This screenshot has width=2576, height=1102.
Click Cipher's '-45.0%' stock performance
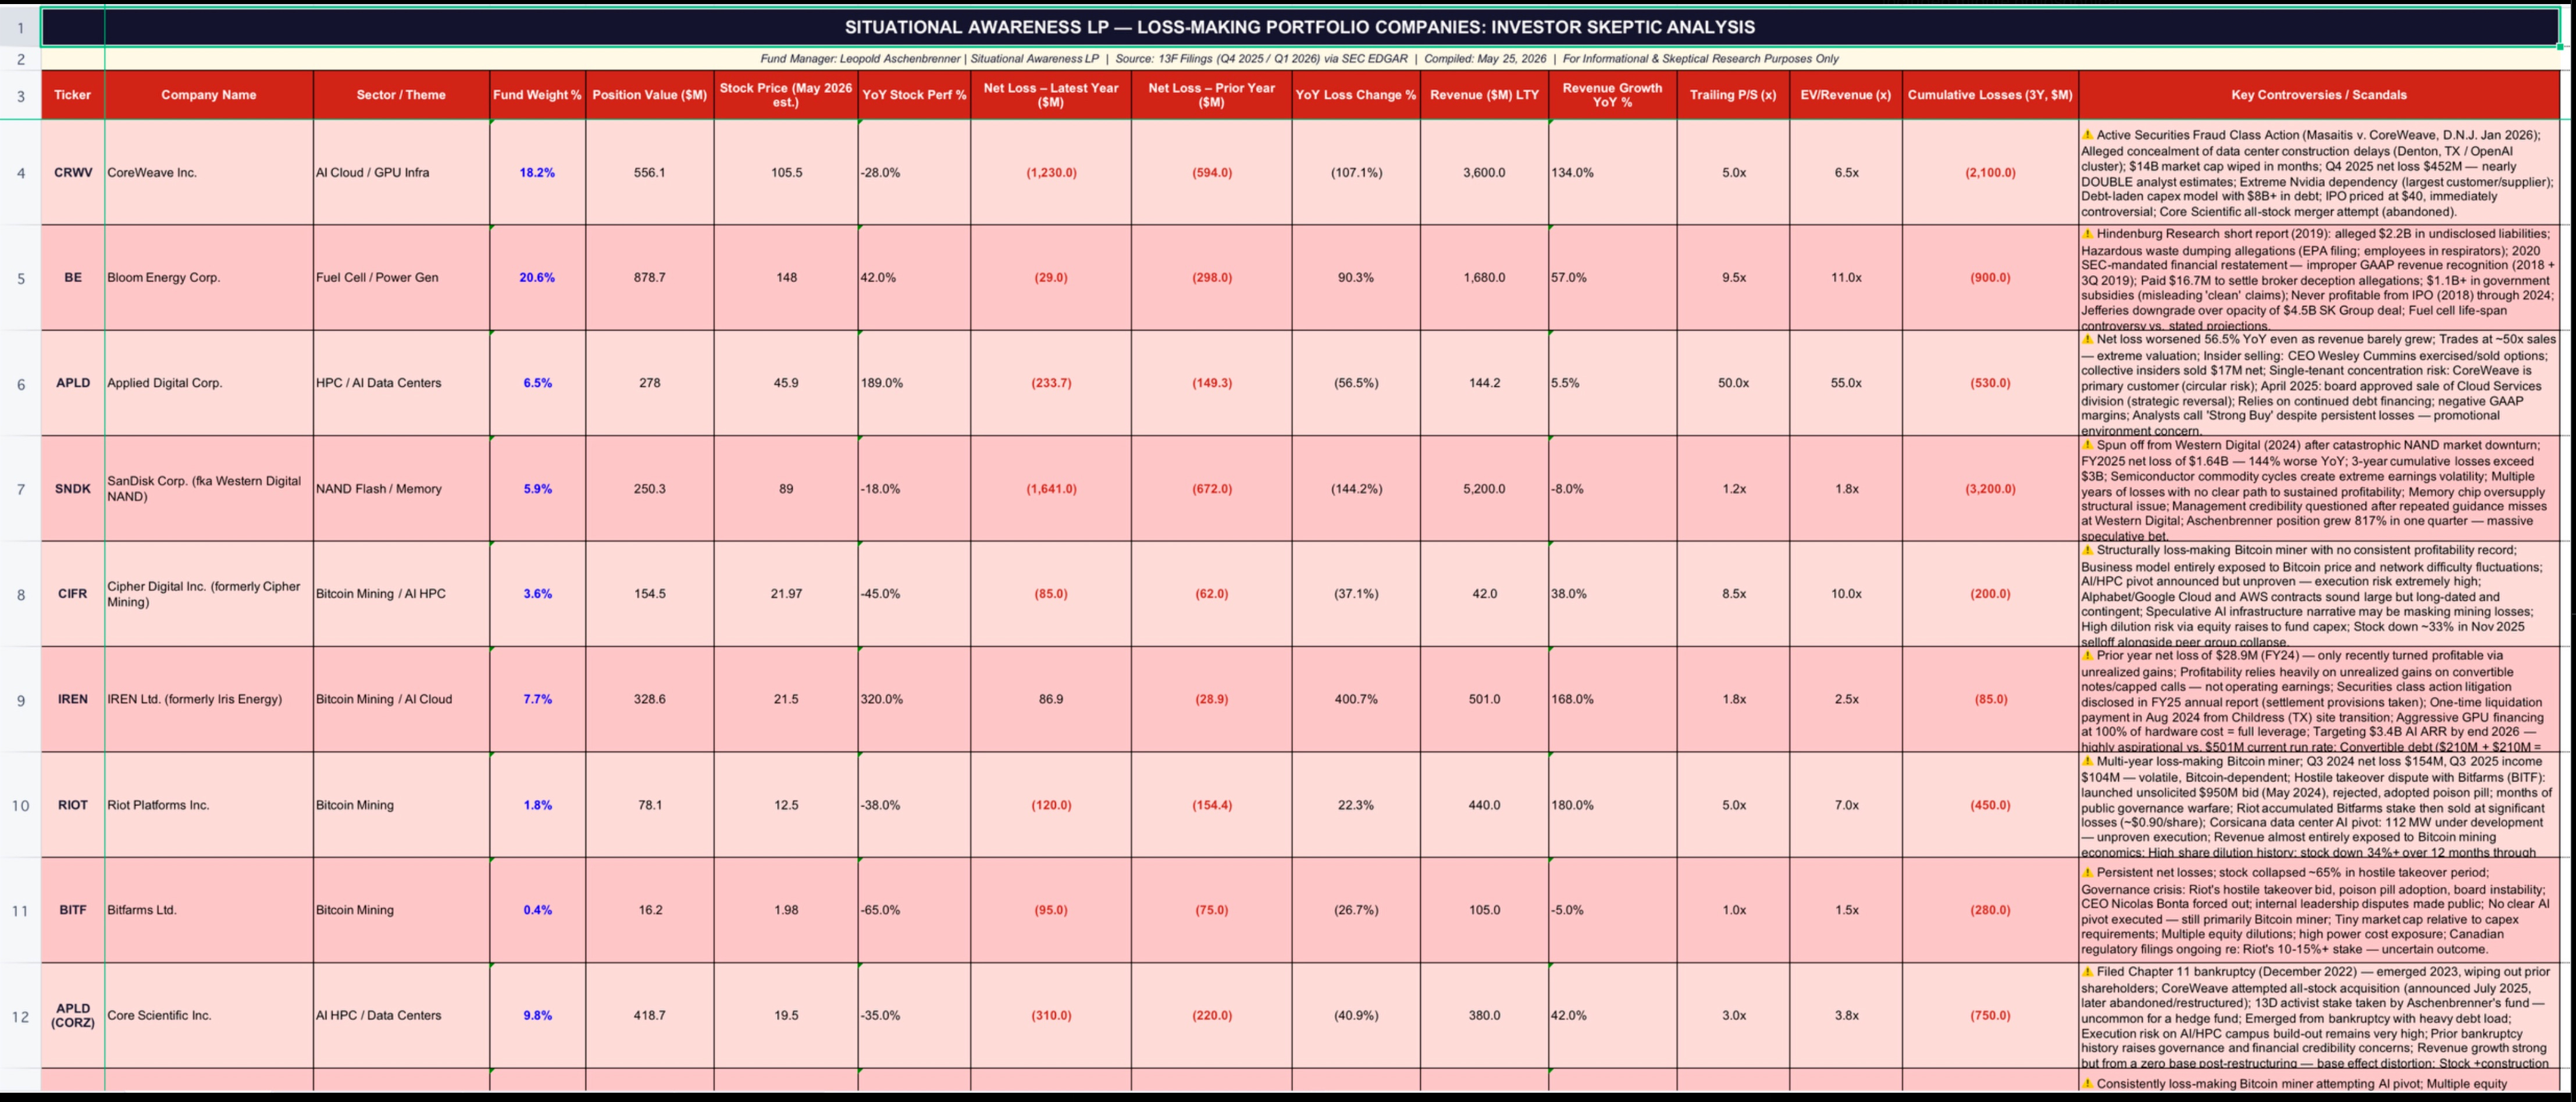pos(914,594)
